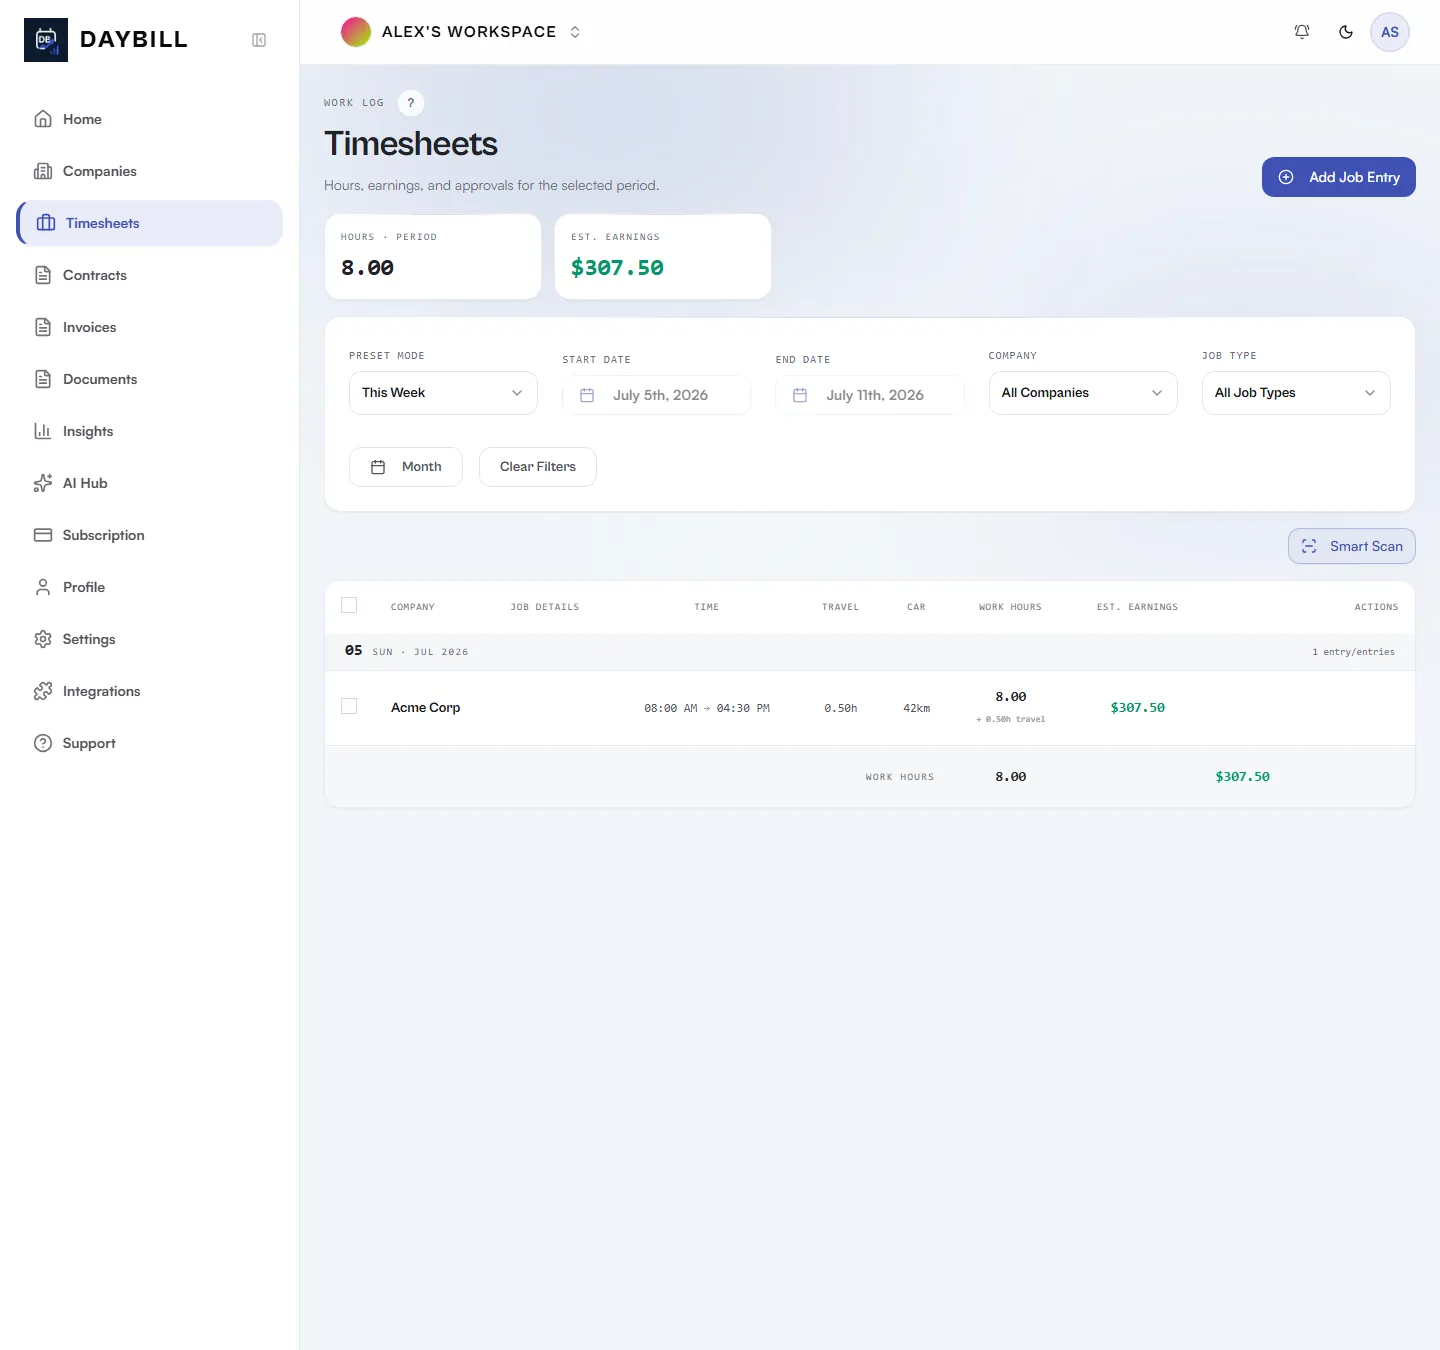Click the Alex's Workspace name
The image size is (1440, 1350).
469,32
